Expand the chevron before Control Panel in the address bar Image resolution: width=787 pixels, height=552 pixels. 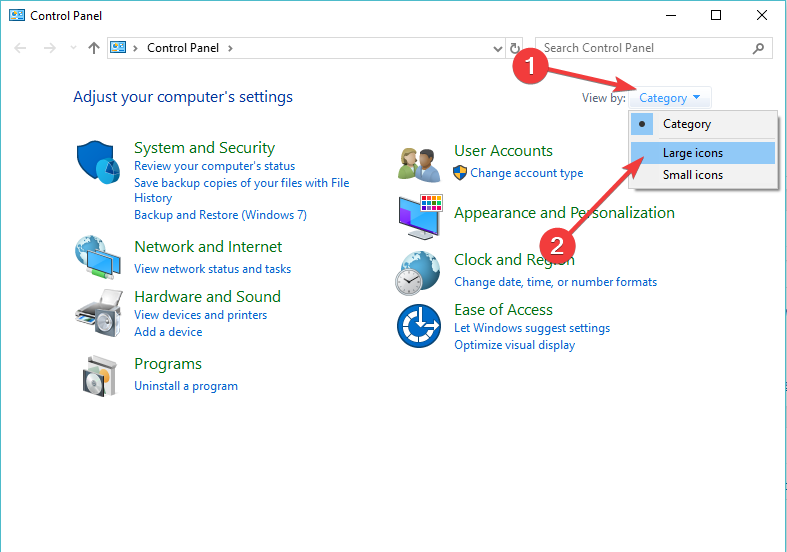135,48
